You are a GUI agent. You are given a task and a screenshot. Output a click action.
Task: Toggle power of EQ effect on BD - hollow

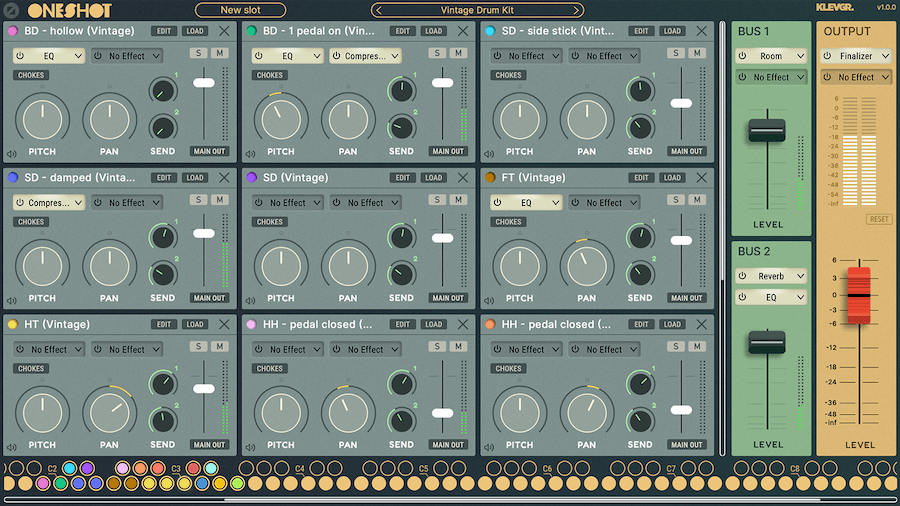tap(20, 56)
